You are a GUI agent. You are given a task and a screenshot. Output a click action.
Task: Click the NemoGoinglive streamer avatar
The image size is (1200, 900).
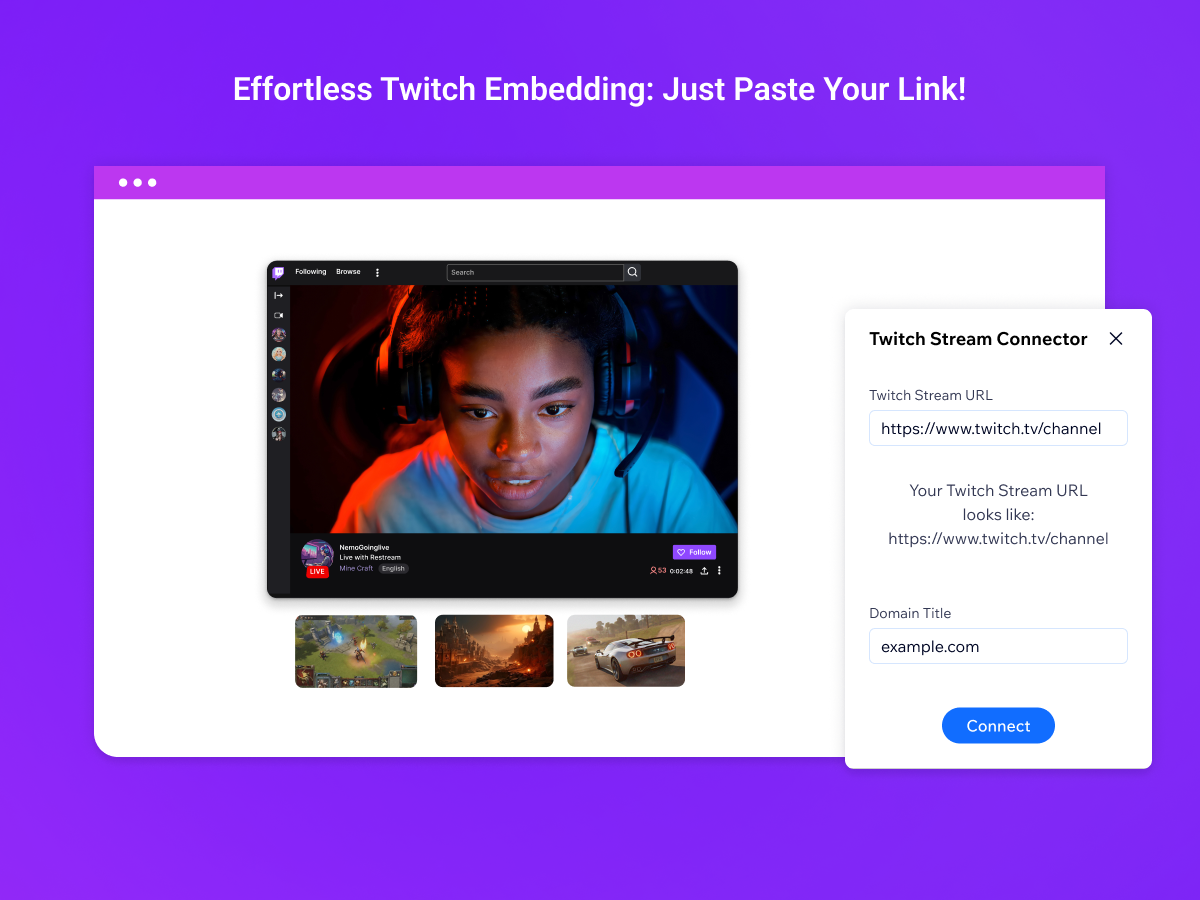[x=317, y=555]
